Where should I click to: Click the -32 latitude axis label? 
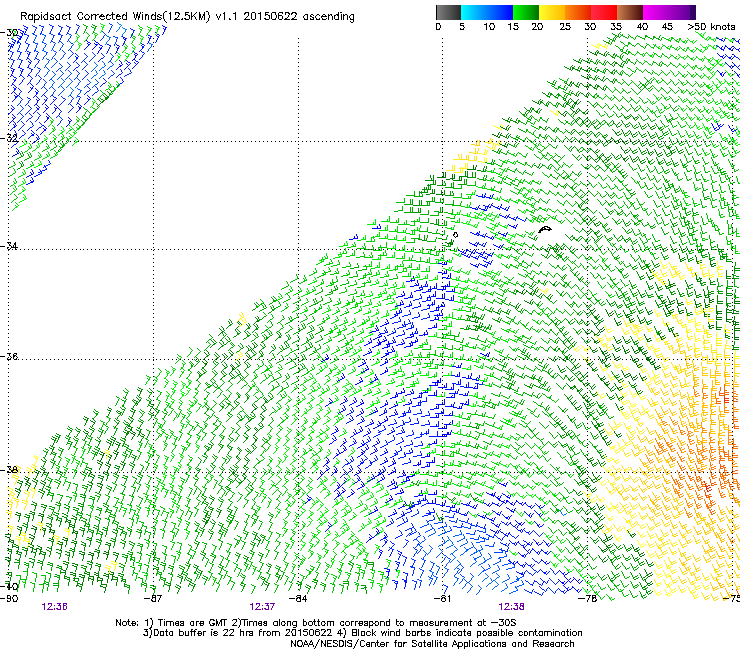[9, 138]
